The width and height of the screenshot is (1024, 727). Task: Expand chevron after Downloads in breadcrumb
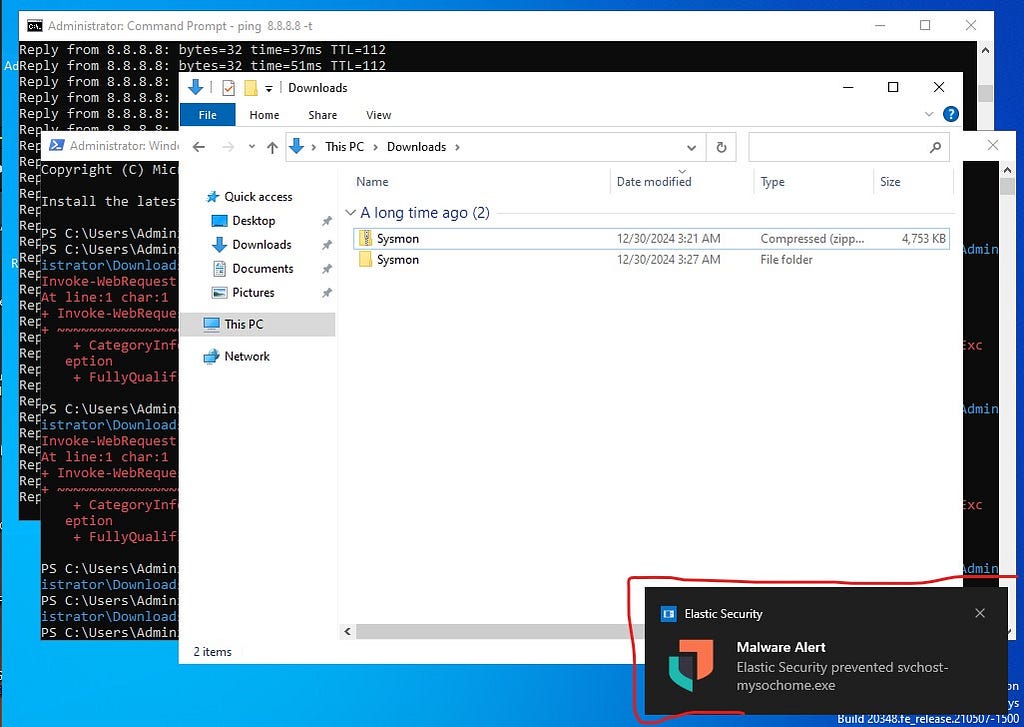tap(457, 147)
